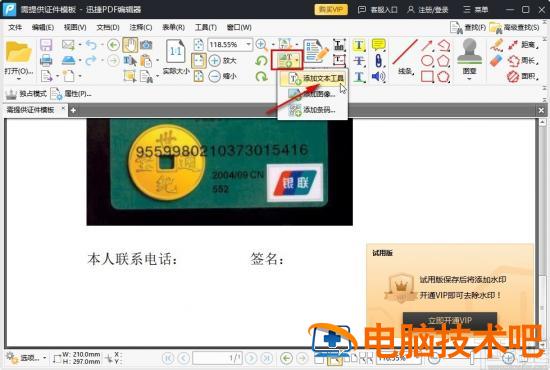The width and height of the screenshot is (550, 370).
Task: Open the 注释(C) menu
Action: pyautogui.click(x=141, y=27)
